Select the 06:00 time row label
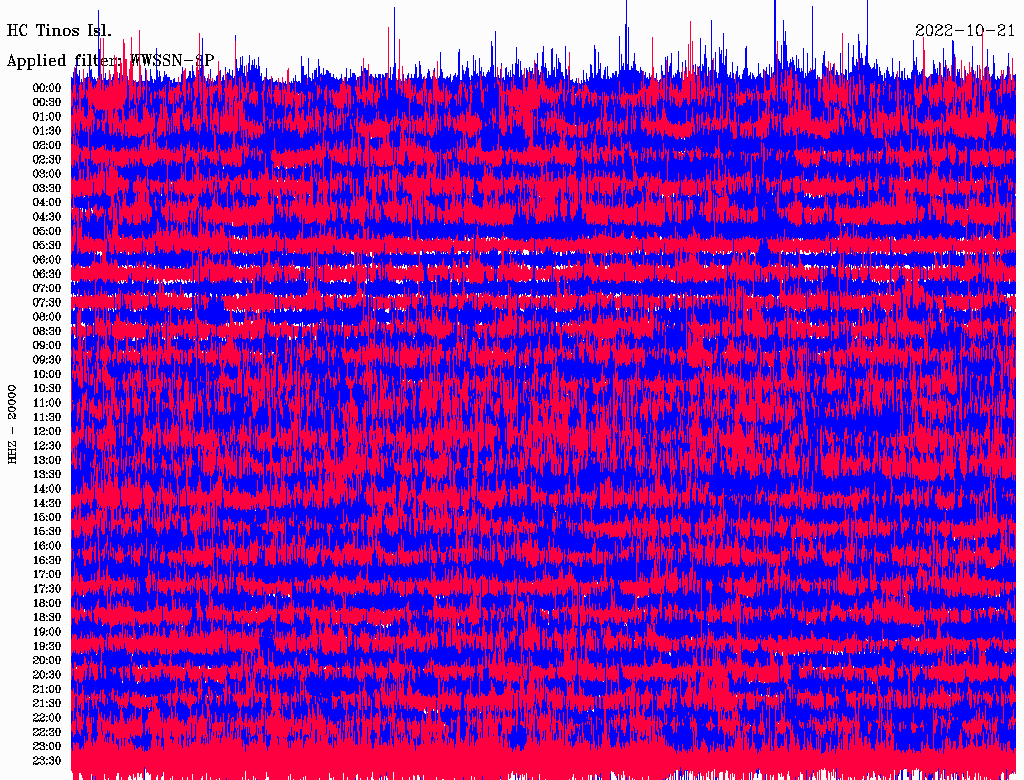 click(x=47, y=260)
